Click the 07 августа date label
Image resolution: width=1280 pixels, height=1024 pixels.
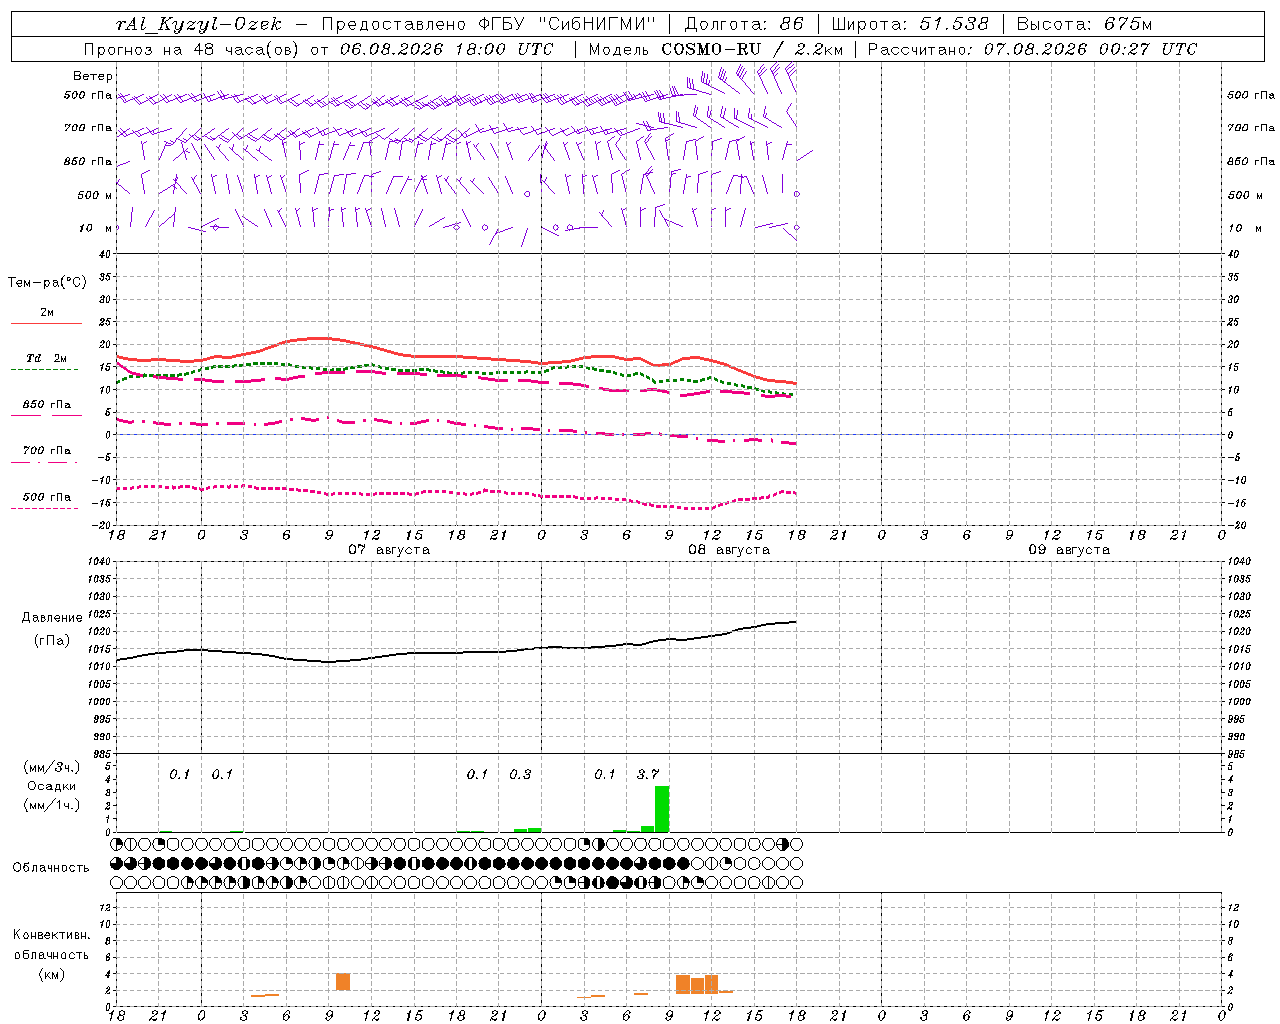click(x=389, y=550)
